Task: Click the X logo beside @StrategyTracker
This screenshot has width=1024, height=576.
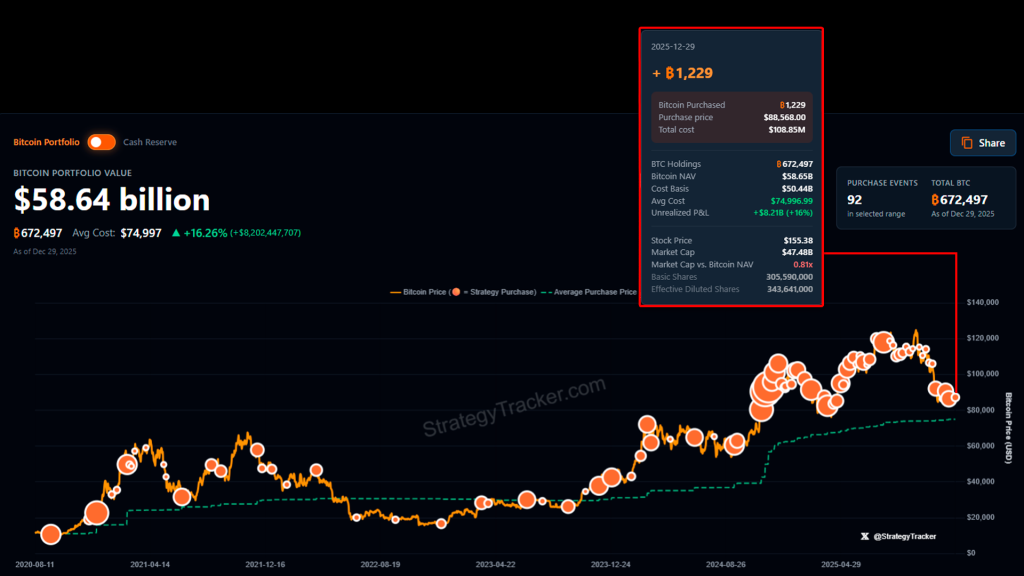Action: [x=864, y=537]
